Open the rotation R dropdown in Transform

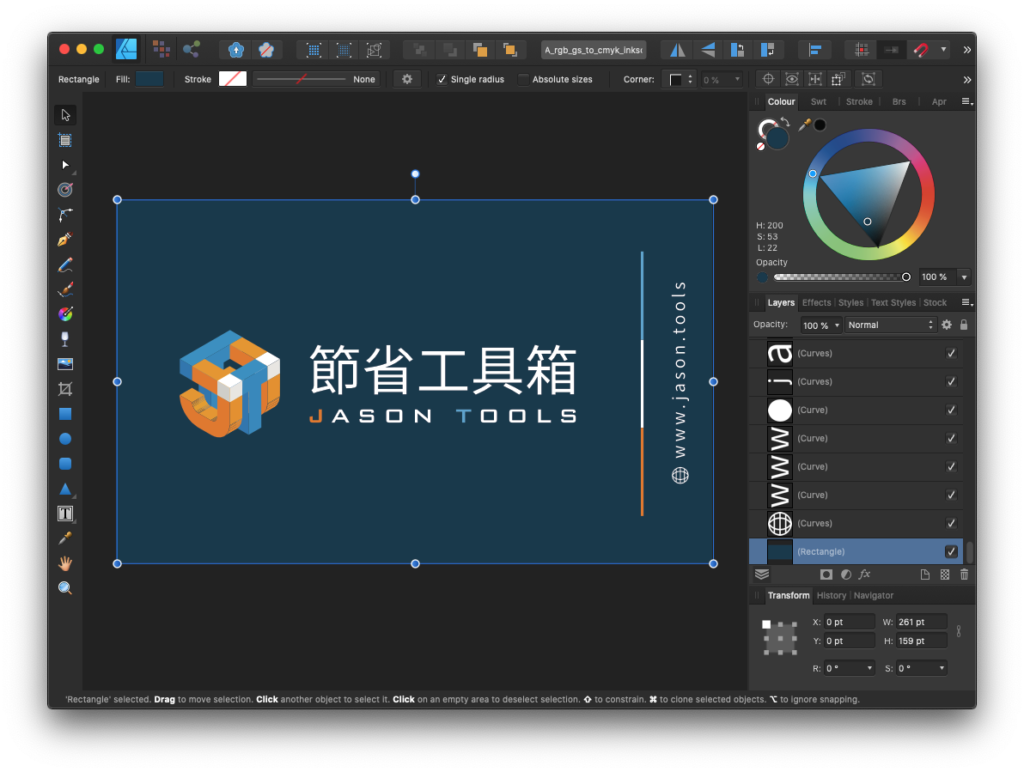[x=869, y=668]
